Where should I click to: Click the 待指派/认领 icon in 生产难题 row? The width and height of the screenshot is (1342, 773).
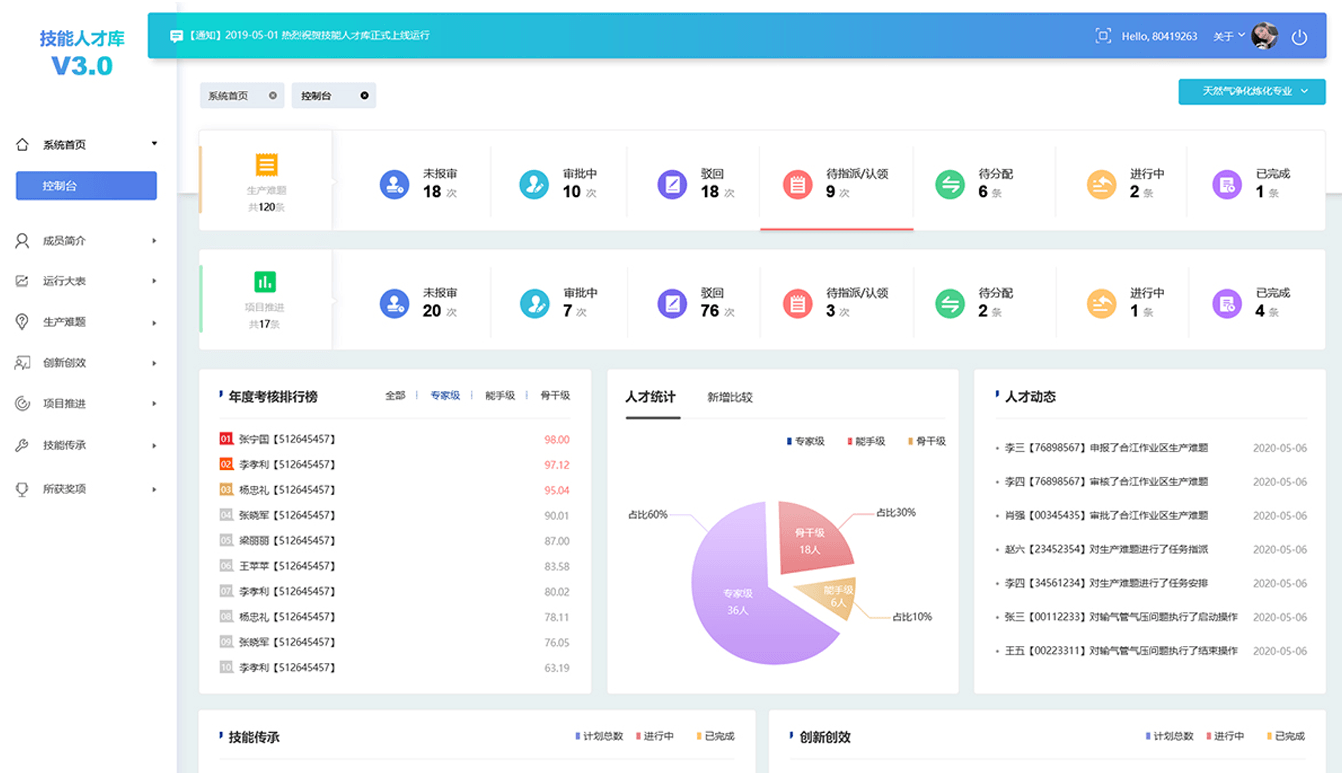pyautogui.click(x=797, y=184)
